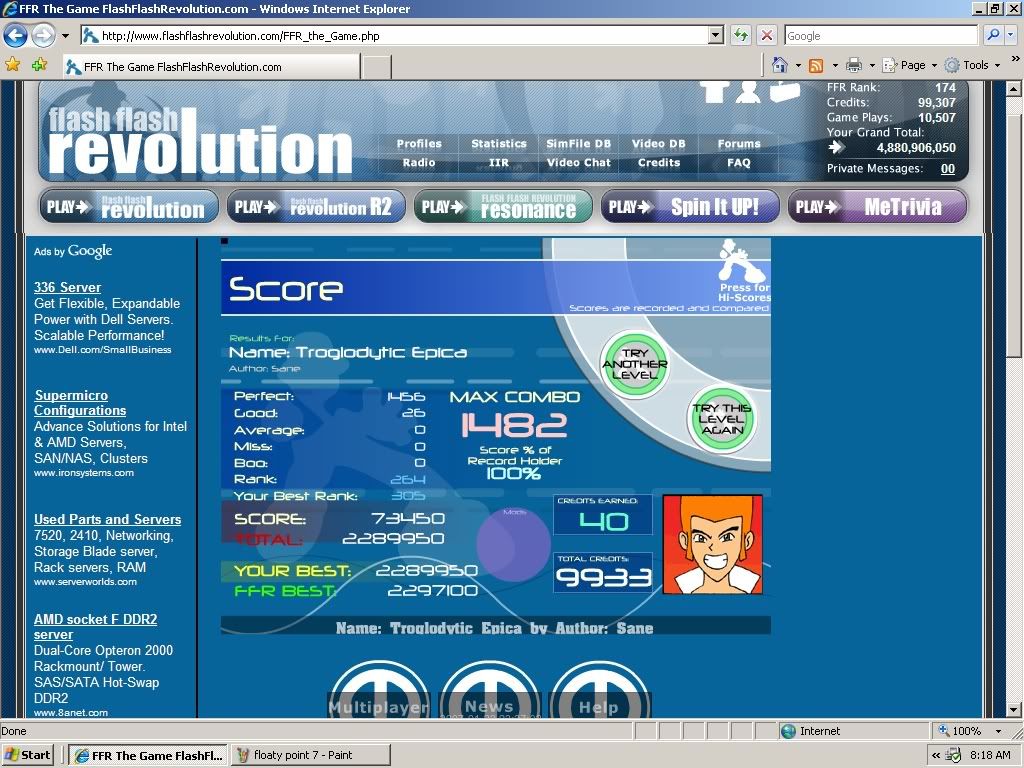Image resolution: width=1024 pixels, height=768 pixels.
Task: Open the 336 Server ad link
Action: pyautogui.click(x=67, y=287)
